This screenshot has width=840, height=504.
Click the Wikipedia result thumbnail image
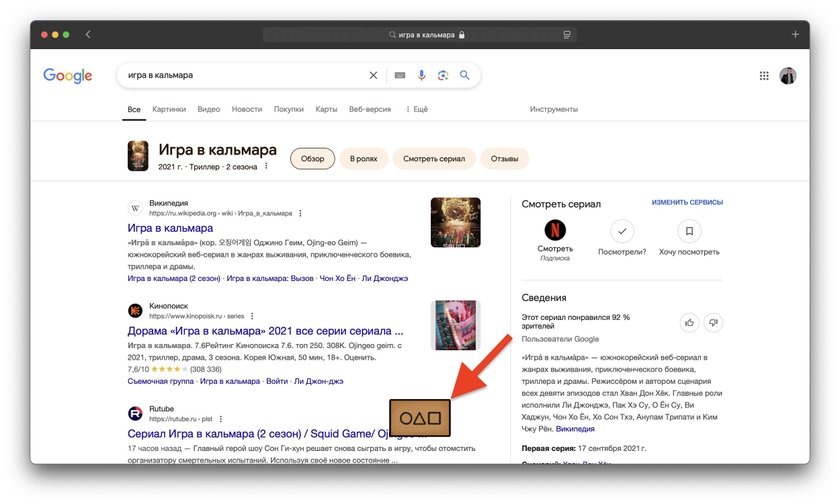click(x=455, y=222)
